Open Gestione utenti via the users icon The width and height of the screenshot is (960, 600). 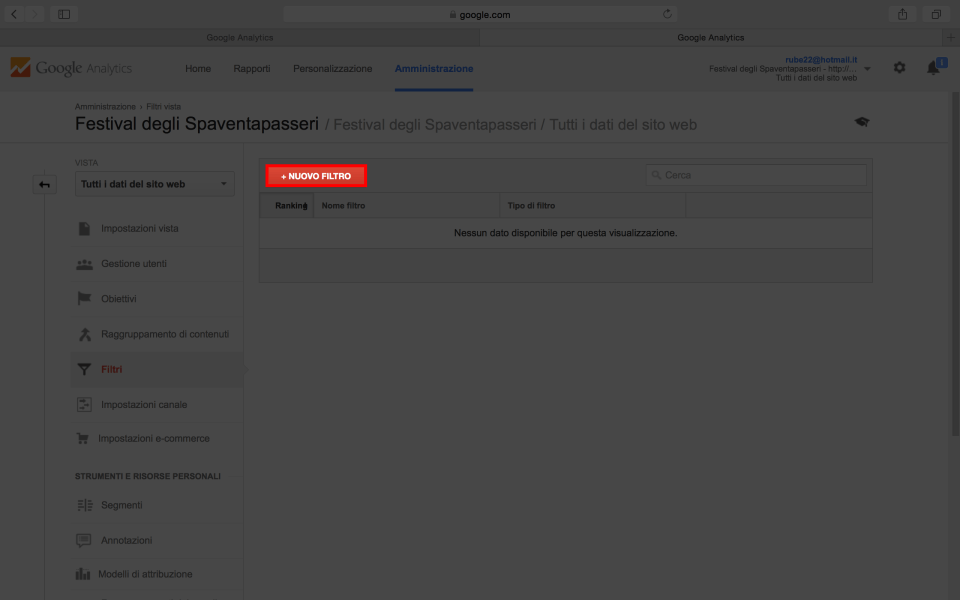click(x=85, y=263)
